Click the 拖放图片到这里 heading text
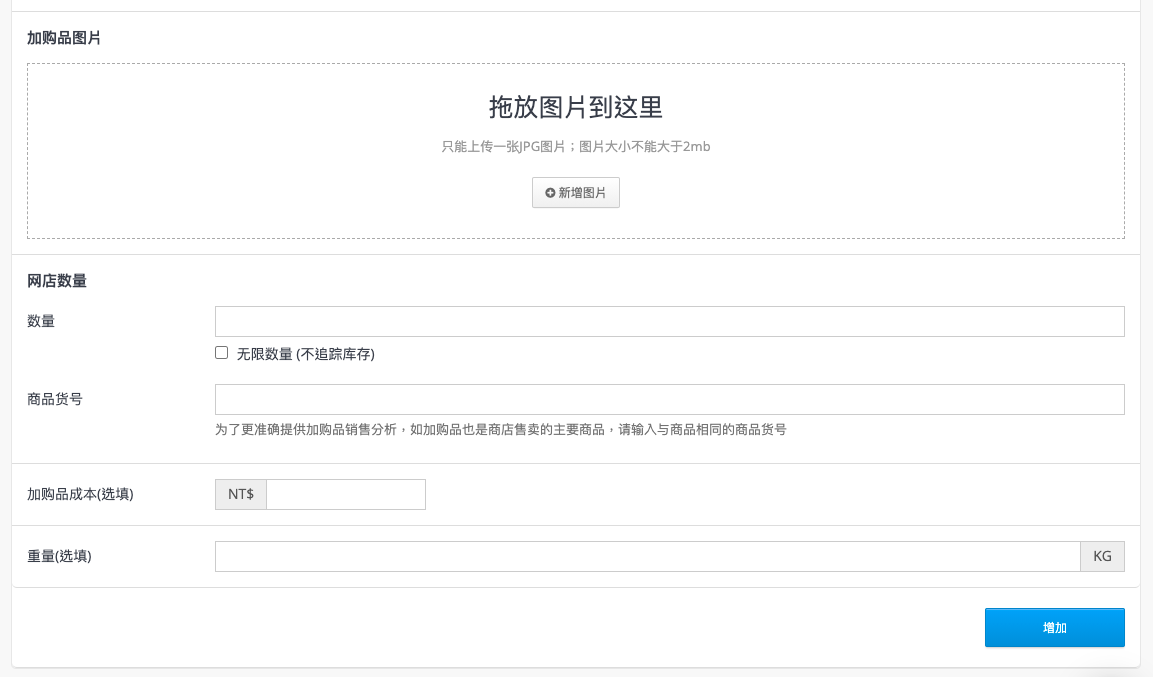This screenshot has width=1153, height=677. click(x=576, y=107)
